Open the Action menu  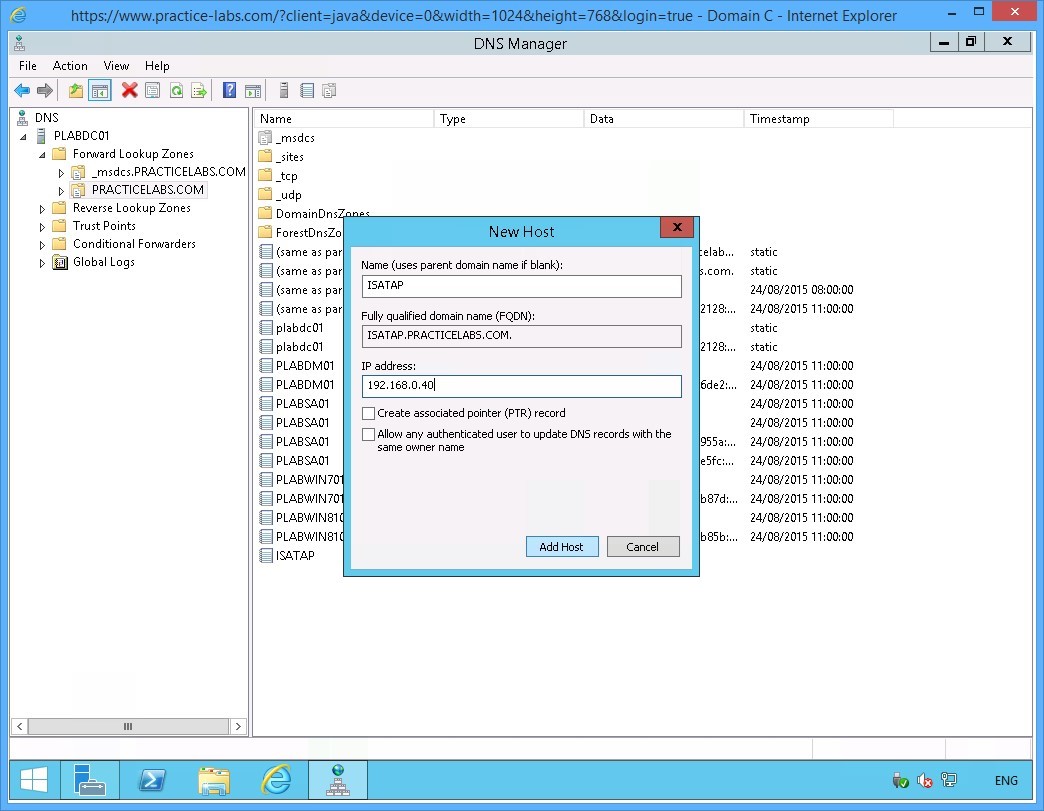(x=70, y=66)
